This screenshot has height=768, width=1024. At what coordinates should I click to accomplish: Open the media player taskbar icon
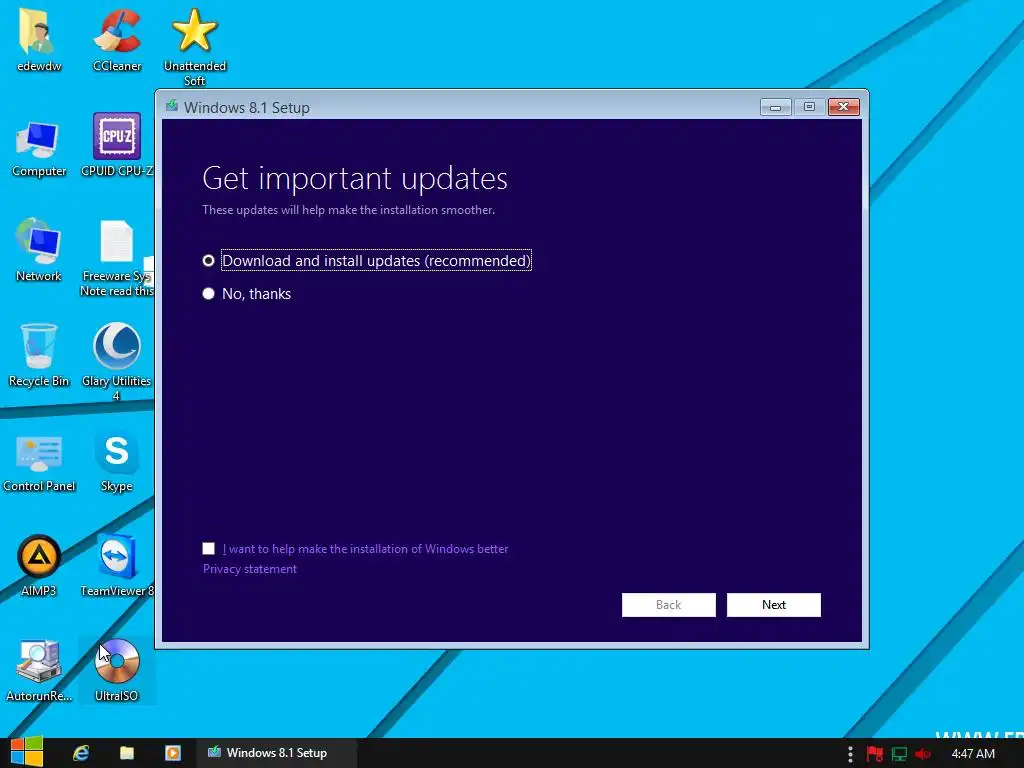172,753
